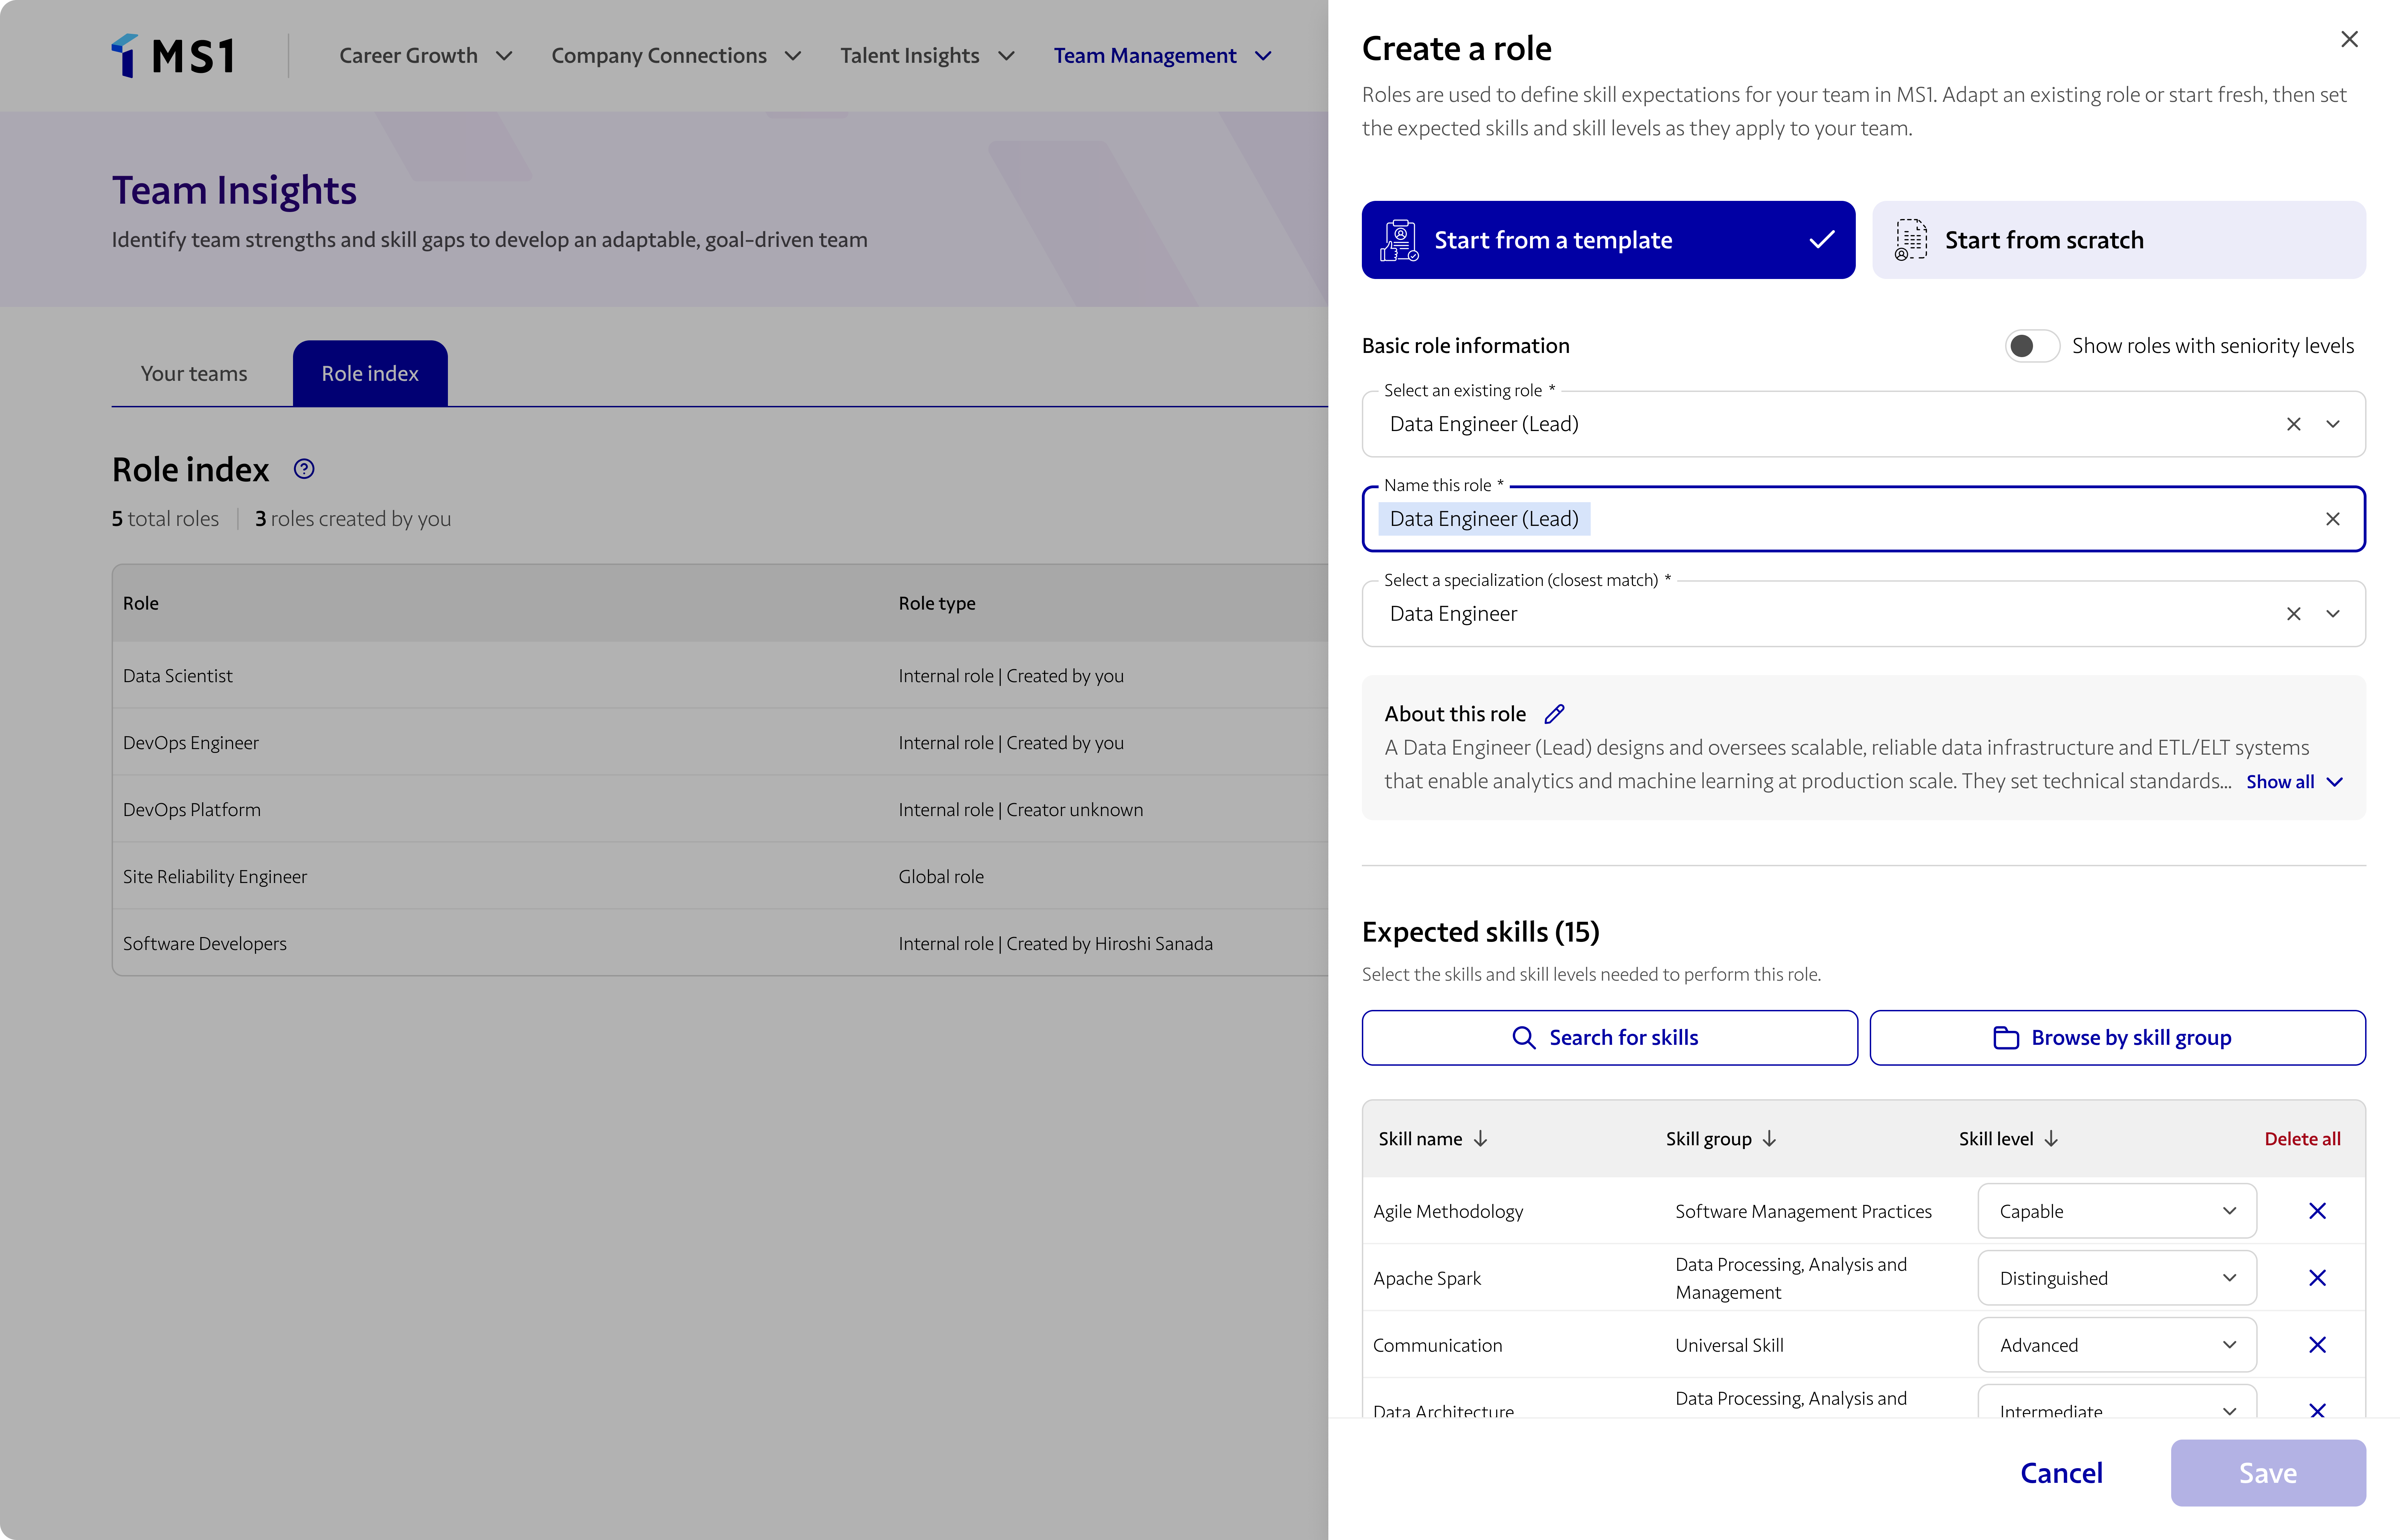Remove the Data Architecture skill
The height and width of the screenshot is (1540, 2400).
(x=2317, y=1410)
